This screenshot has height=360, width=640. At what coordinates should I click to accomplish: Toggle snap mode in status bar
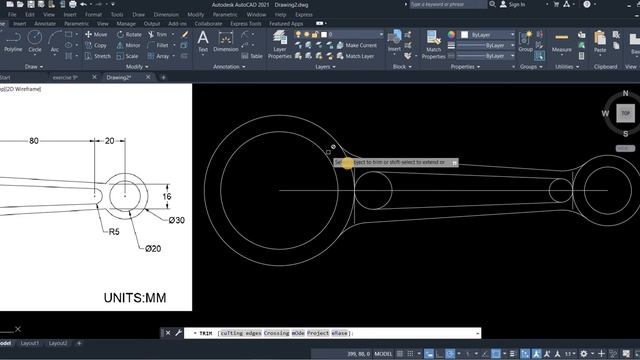[410, 353]
